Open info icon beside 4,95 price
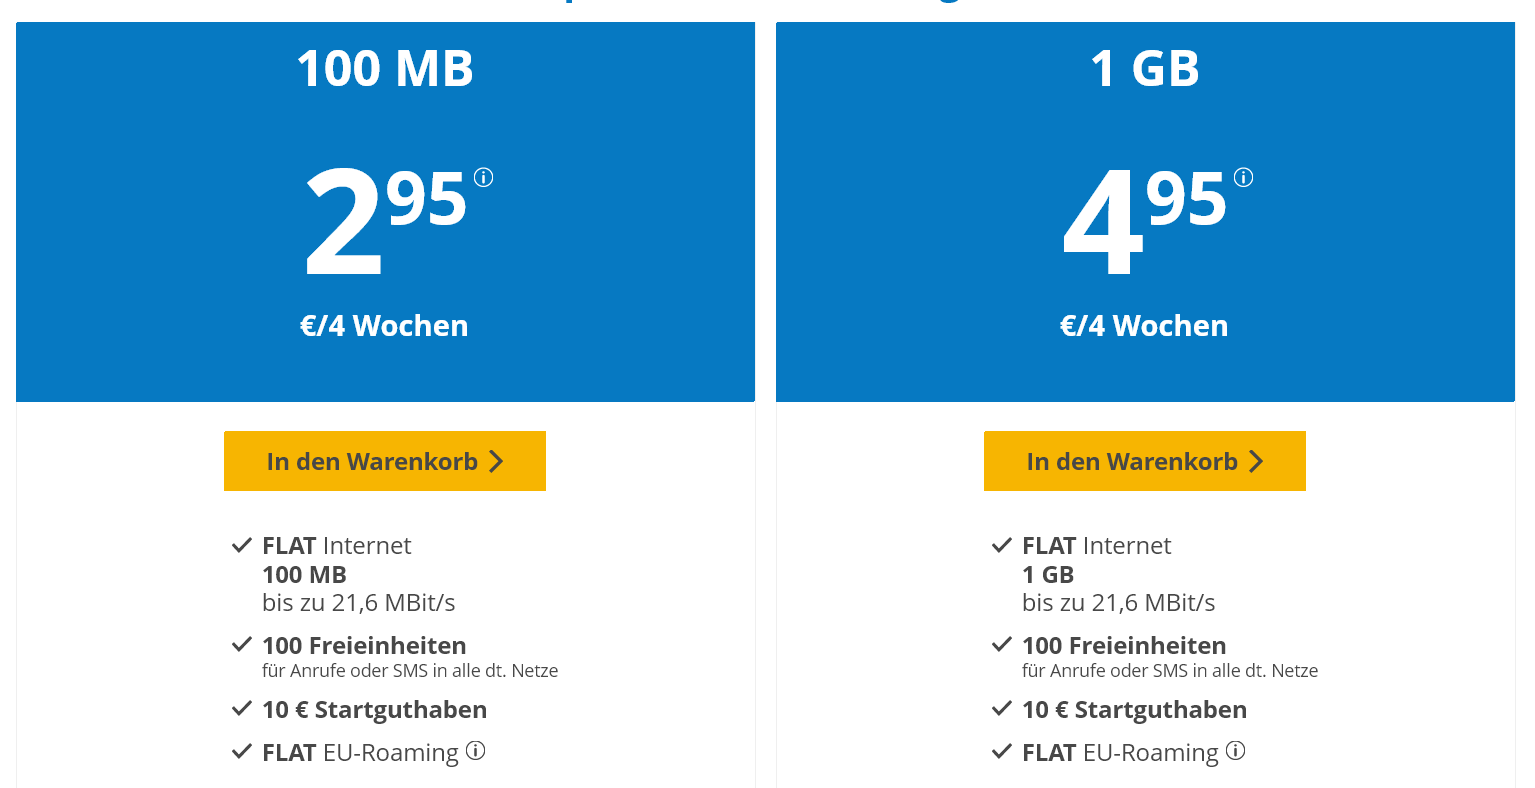 point(1244,178)
